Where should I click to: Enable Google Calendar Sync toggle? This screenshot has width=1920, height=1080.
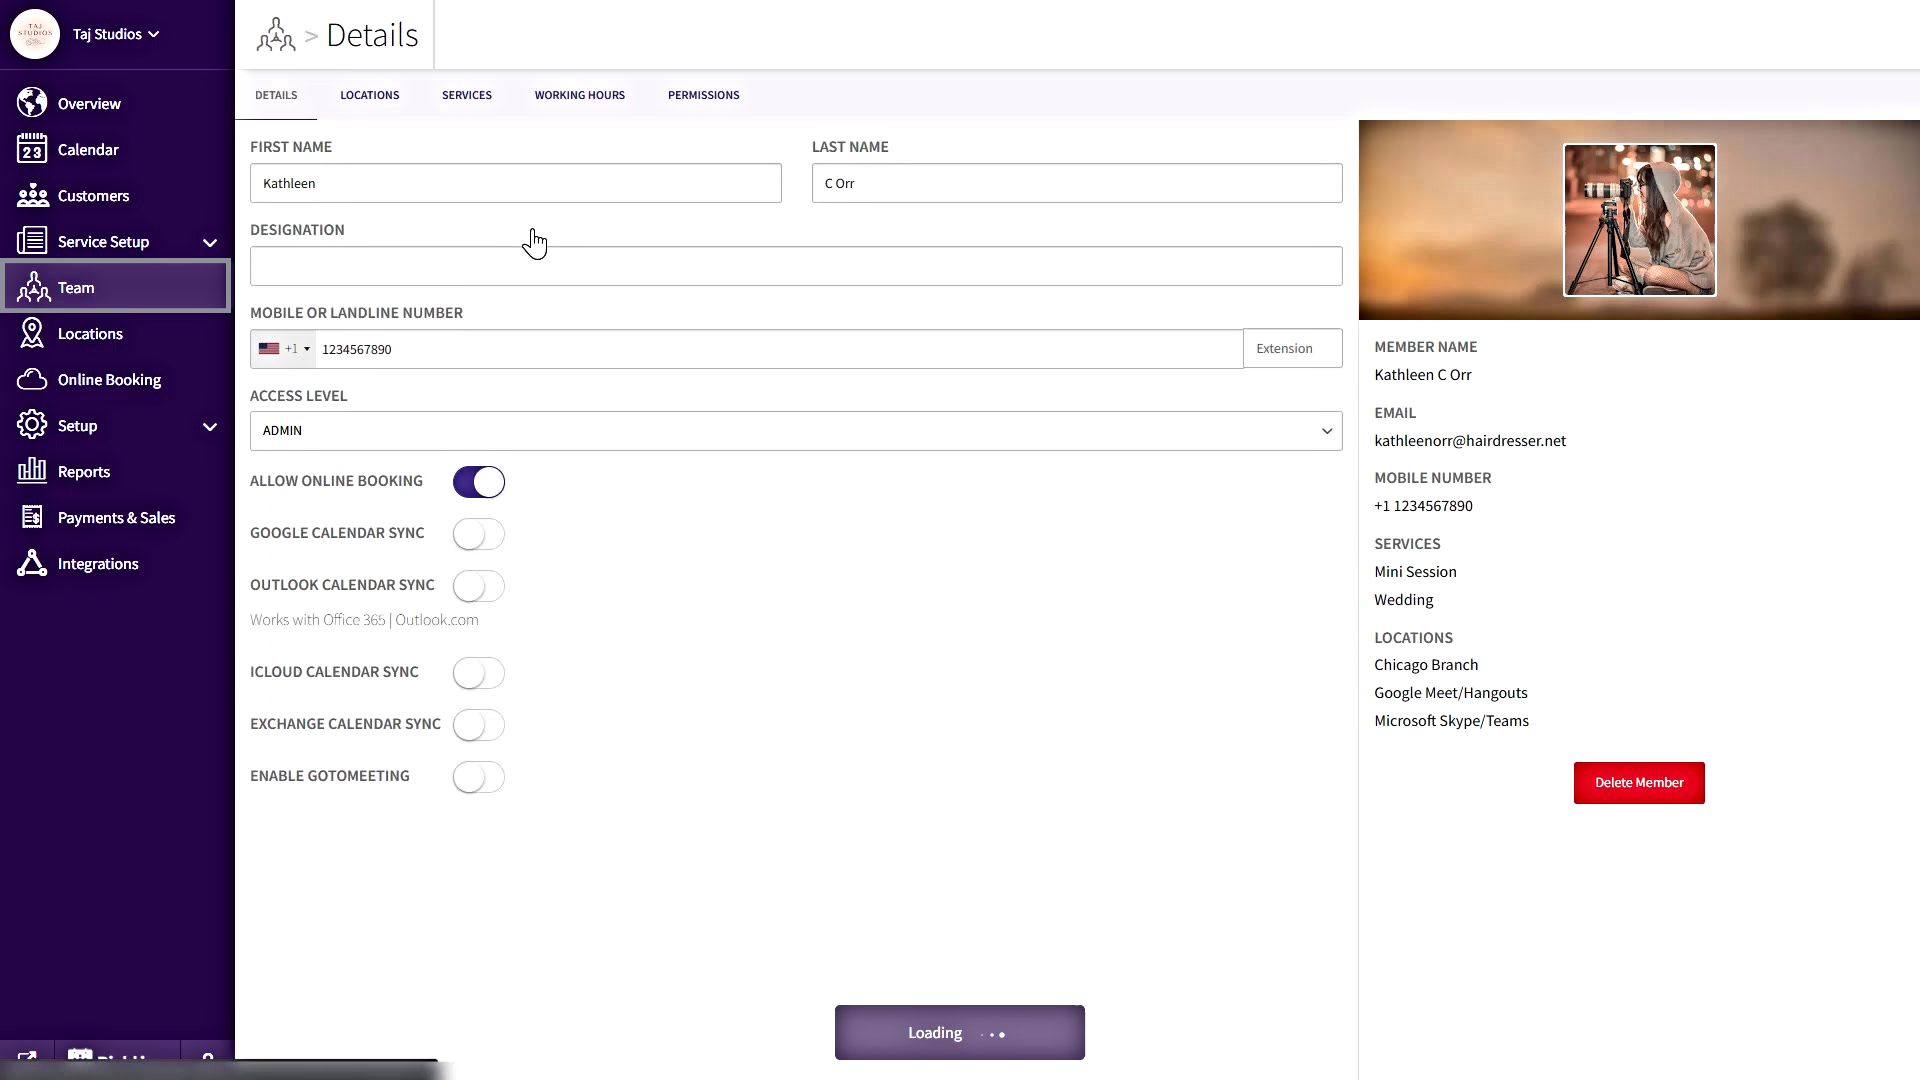click(478, 534)
